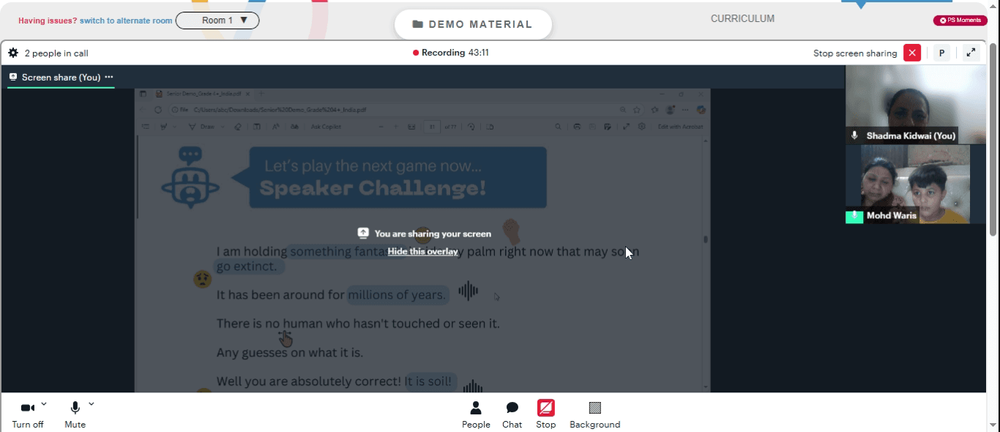Click the shared PDF's vertical scrollbar thumb
This screenshot has width=1000, height=432.
click(705, 239)
